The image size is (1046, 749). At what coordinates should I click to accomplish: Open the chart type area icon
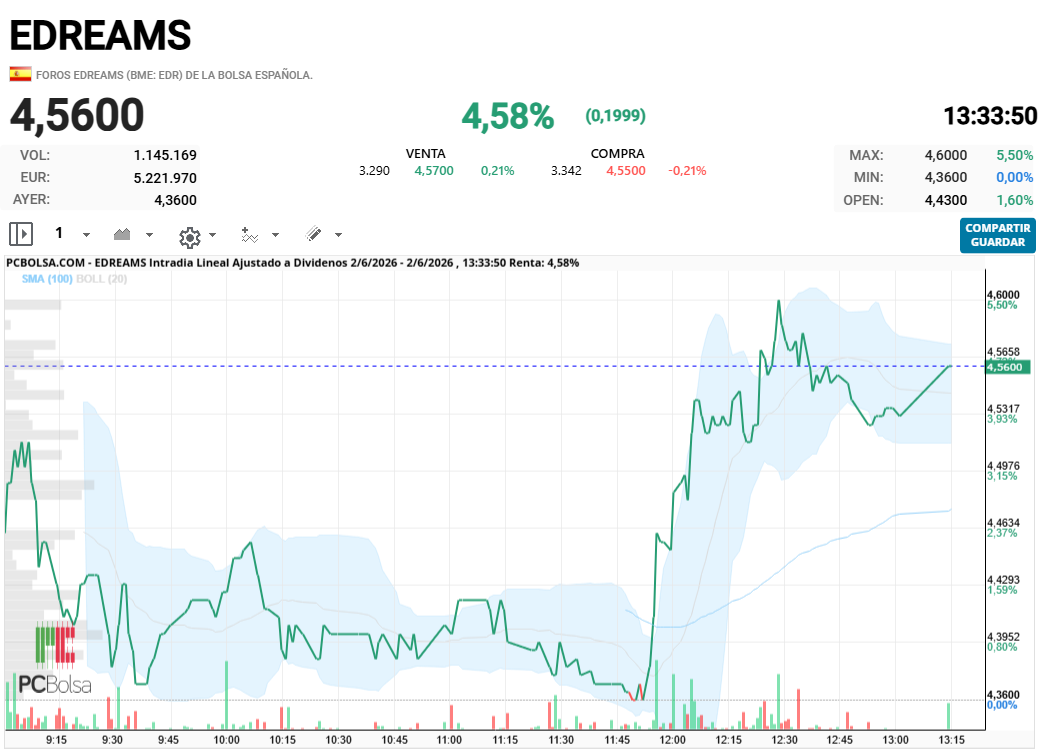tap(122, 234)
